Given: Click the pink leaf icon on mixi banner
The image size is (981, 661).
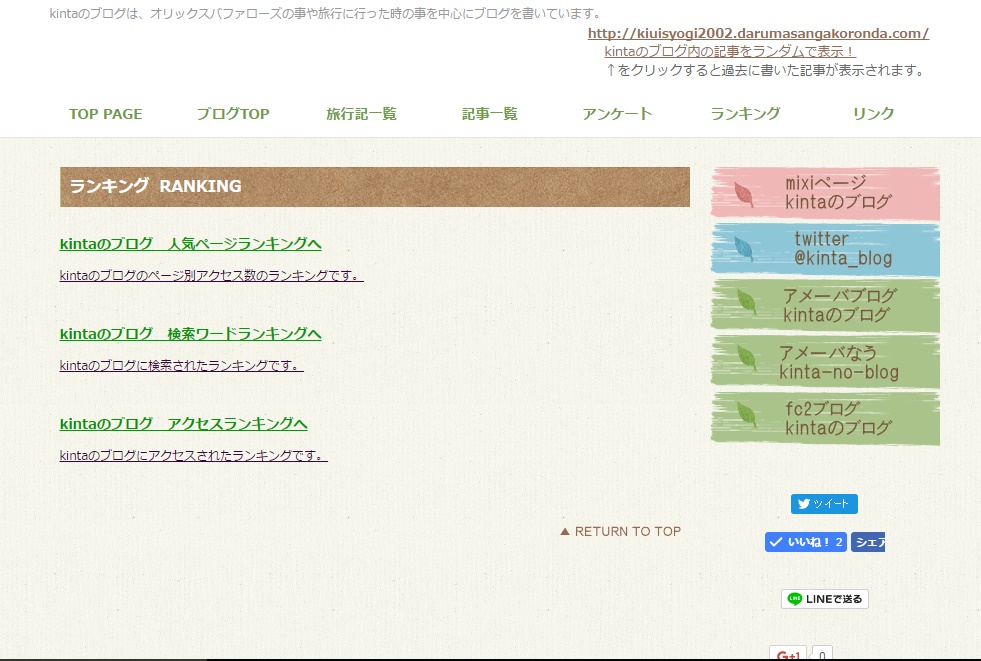Looking at the screenshot, I should click(743, 194).
